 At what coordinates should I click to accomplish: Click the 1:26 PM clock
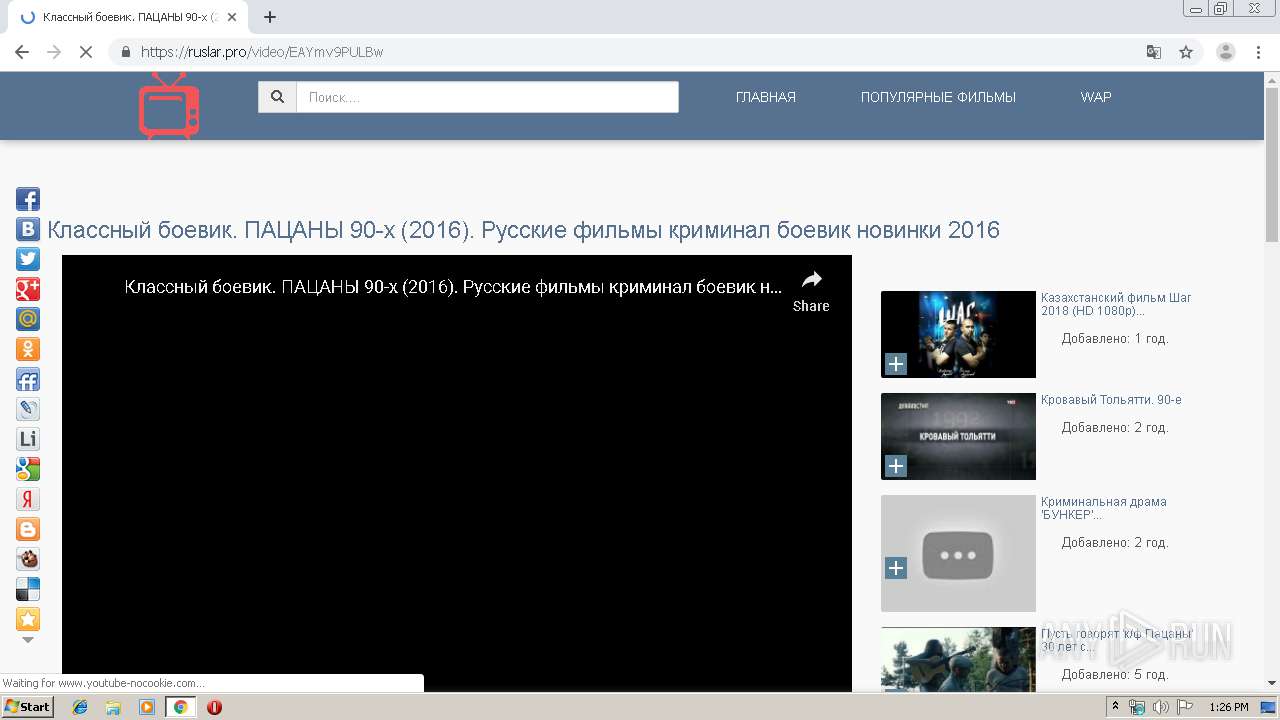pyautogui.click(x=1228, y=707)
